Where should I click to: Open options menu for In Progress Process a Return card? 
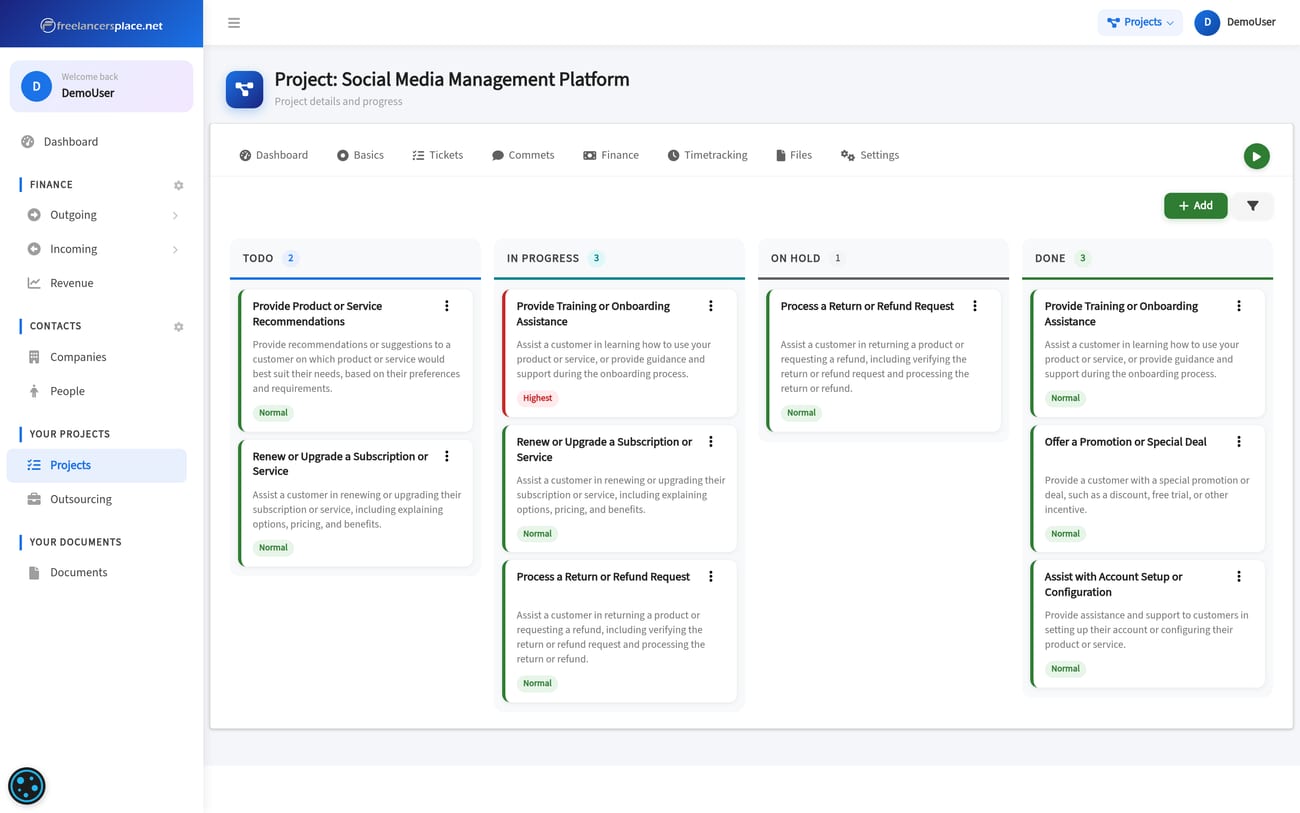point(711,577)
